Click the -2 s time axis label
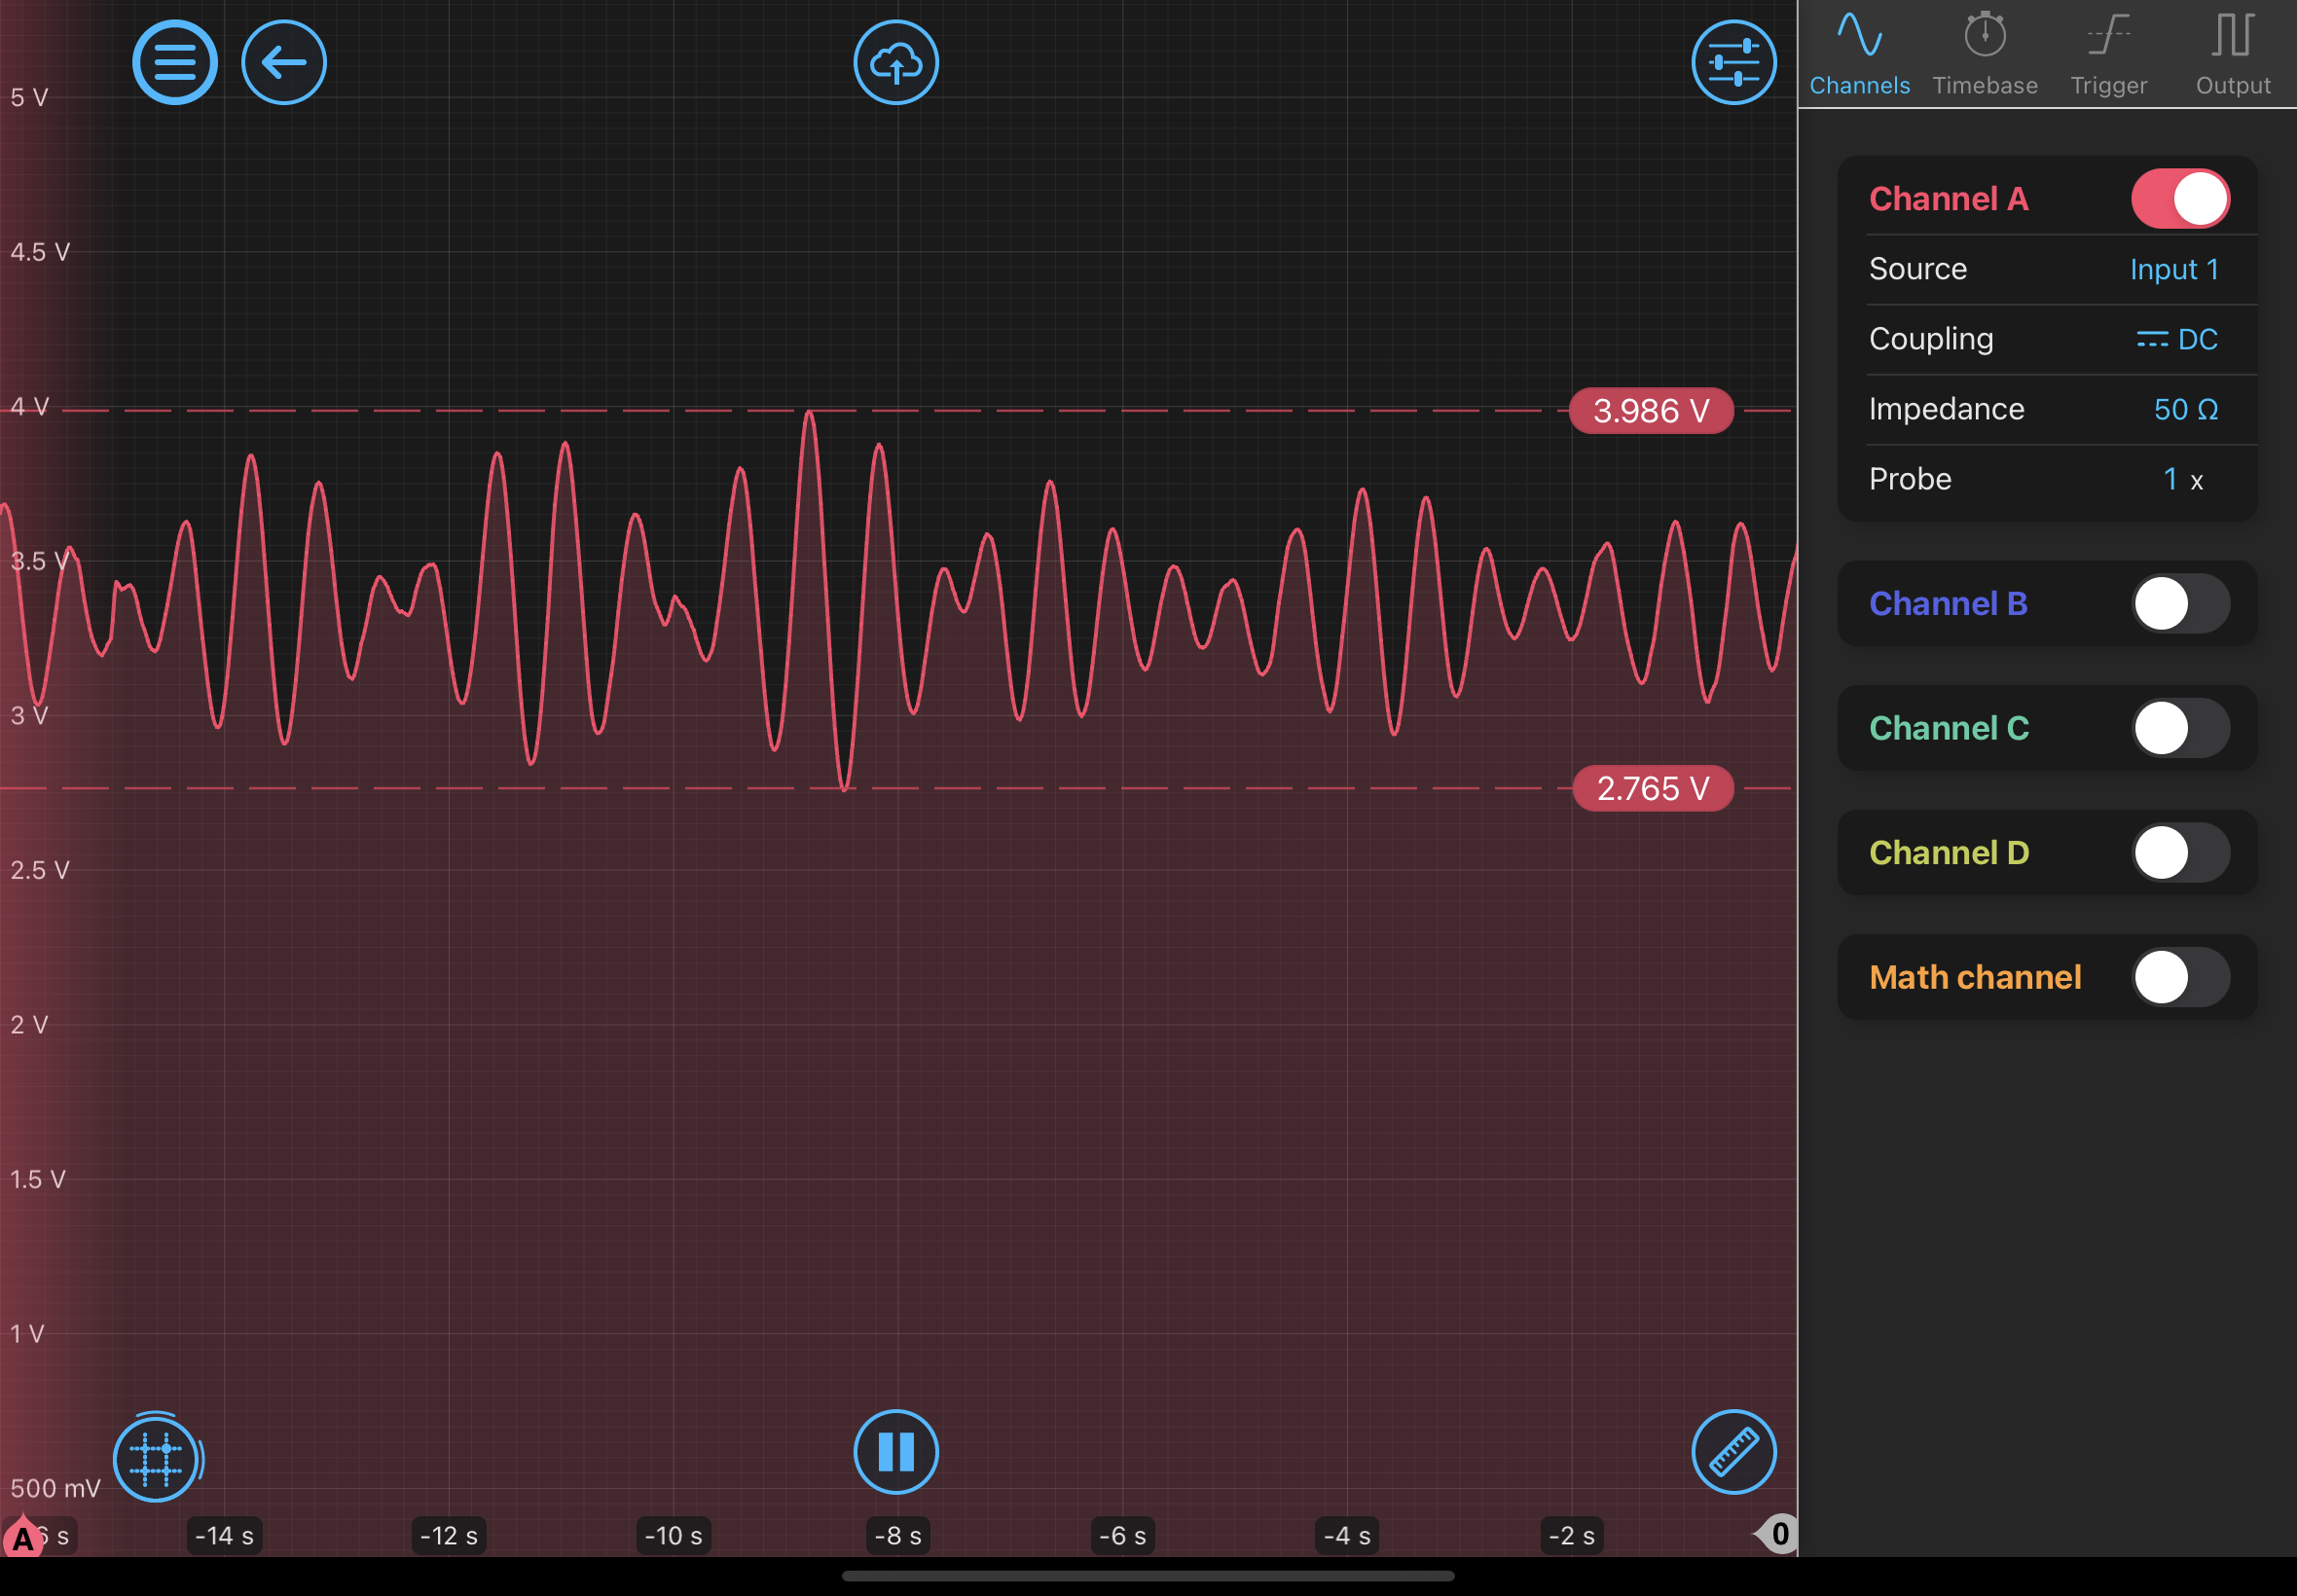This screenshot has height=1596, width=2297. (1571, 1535)
